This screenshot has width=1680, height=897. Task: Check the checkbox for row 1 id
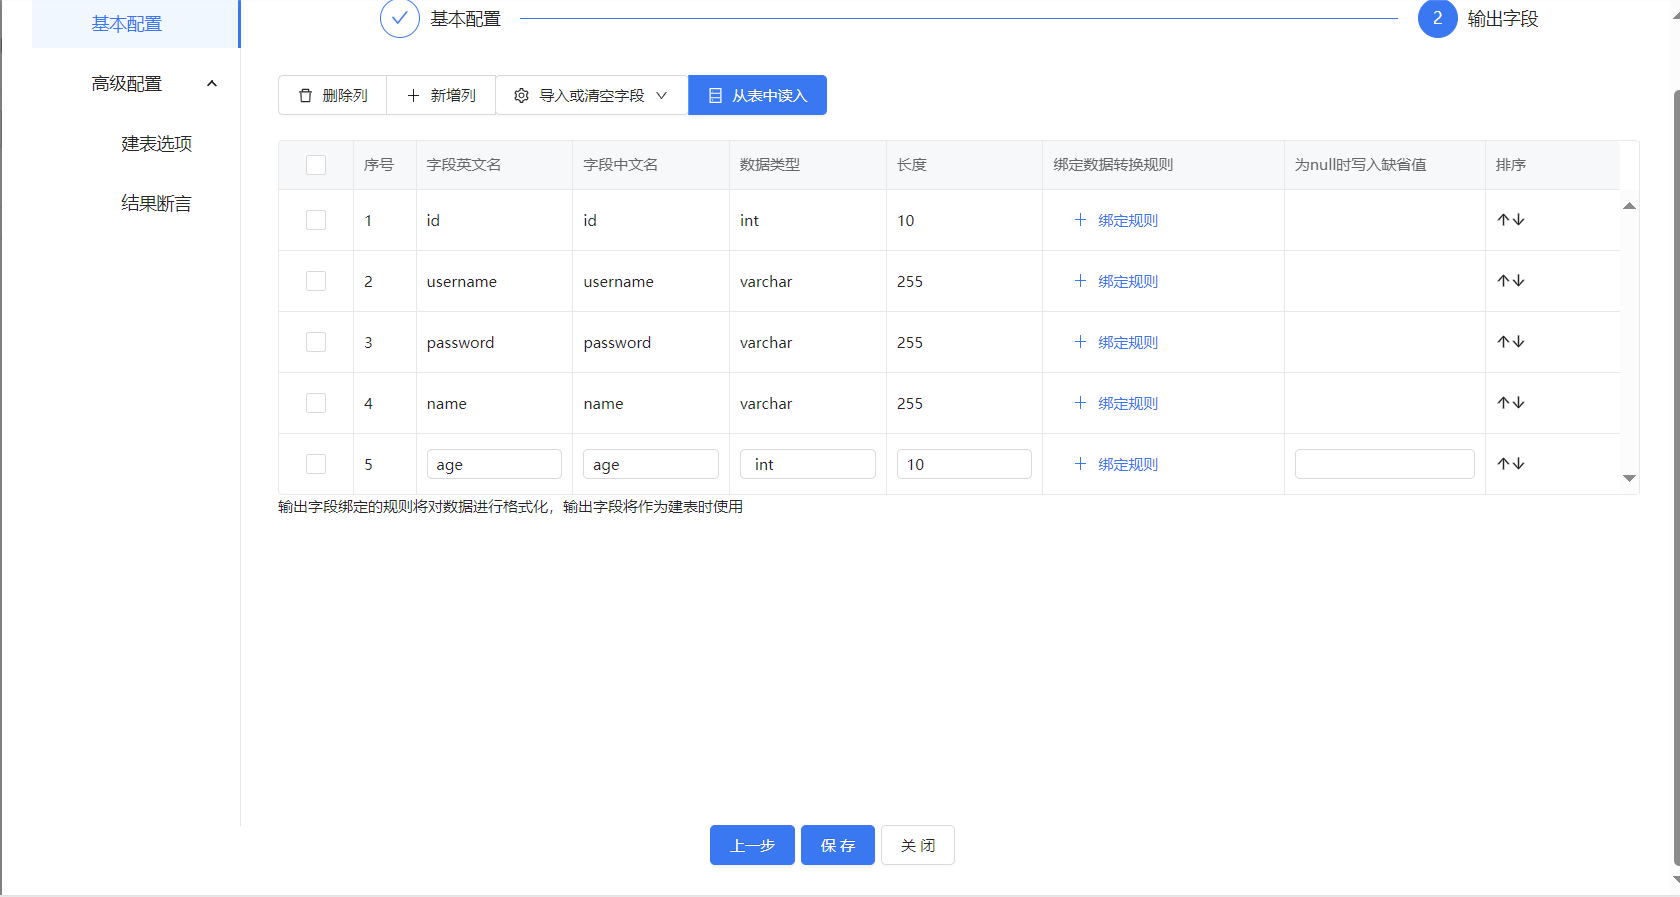(x=316, y=220)
